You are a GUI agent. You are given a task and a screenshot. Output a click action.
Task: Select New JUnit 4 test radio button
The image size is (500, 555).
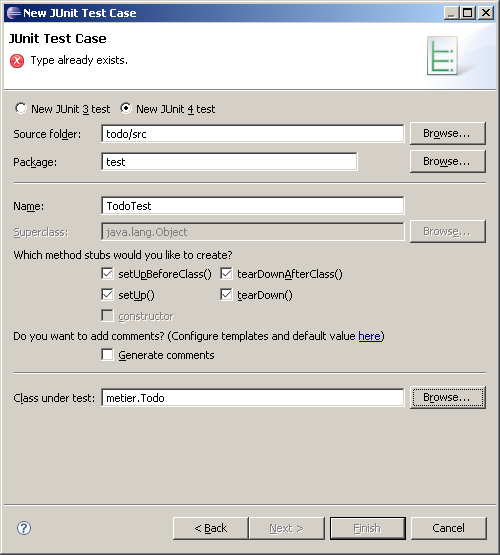coord(126,108)
